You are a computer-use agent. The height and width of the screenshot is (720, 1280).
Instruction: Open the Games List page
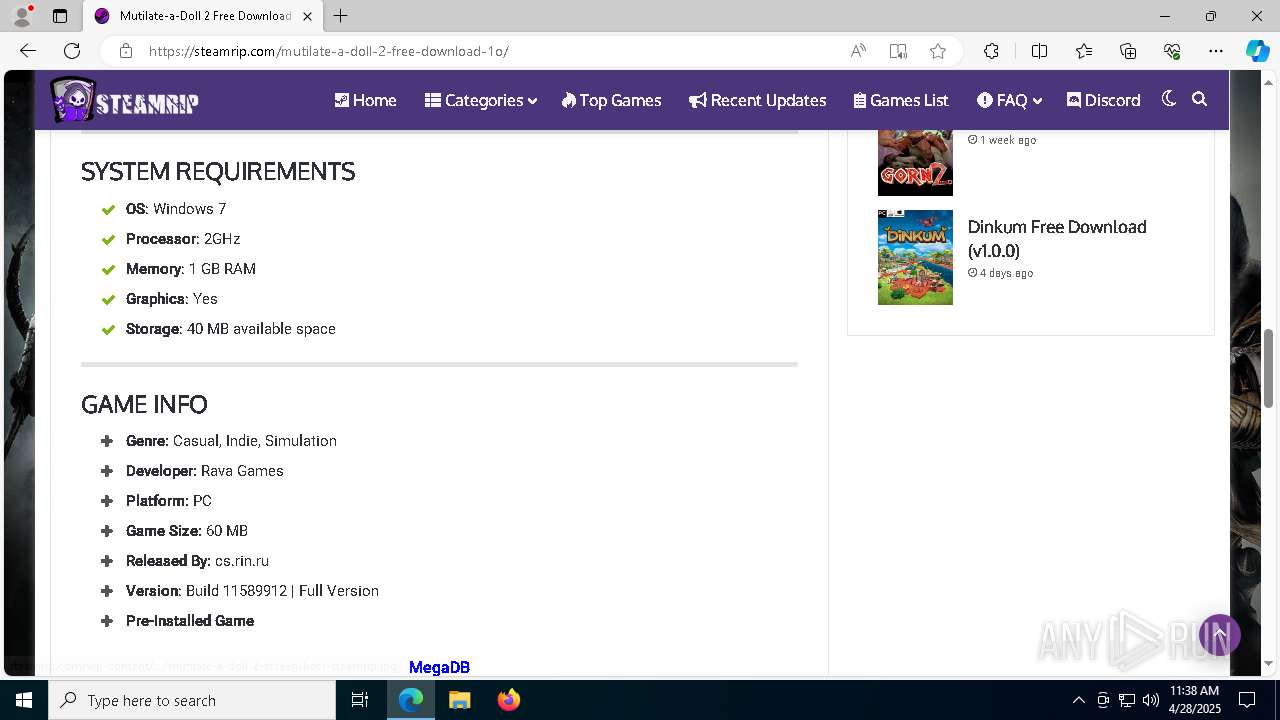pyautogui.click(x=901, y=100)
